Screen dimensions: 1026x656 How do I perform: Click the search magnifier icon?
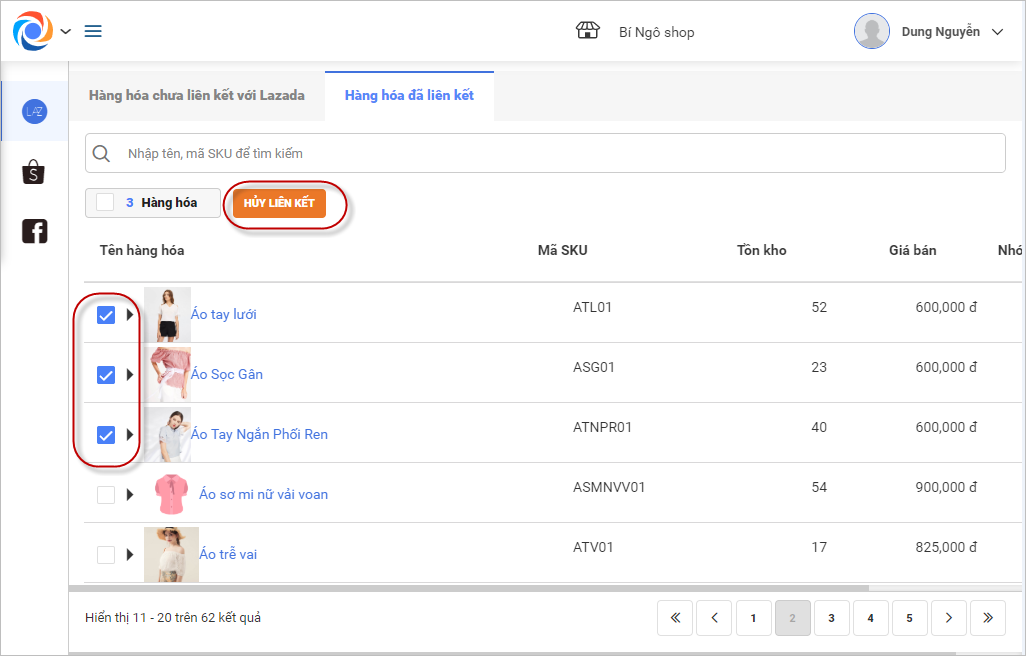coord(101,154)
